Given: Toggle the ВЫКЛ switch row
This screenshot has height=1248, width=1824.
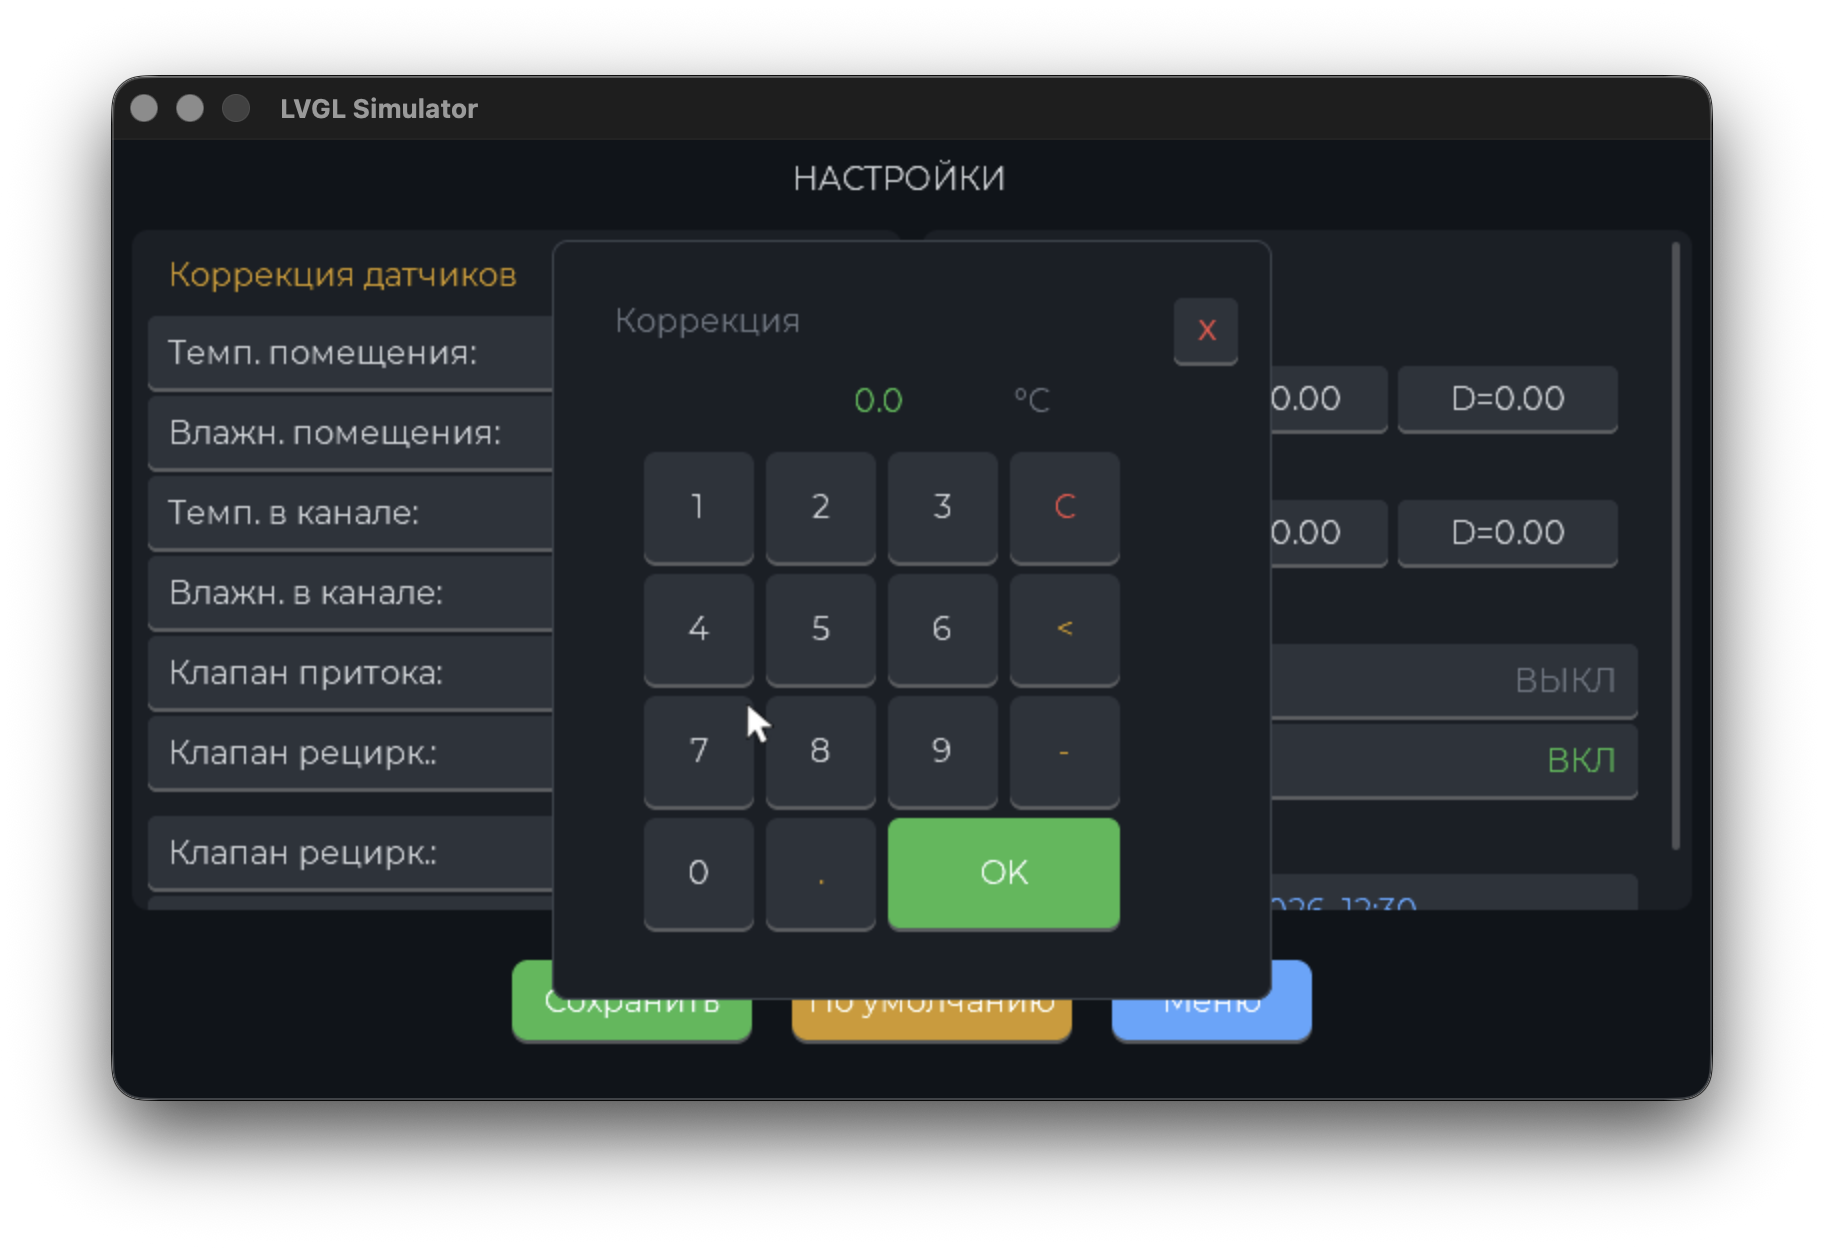Looking at the screenshot, I should (x=1454, y=680).
